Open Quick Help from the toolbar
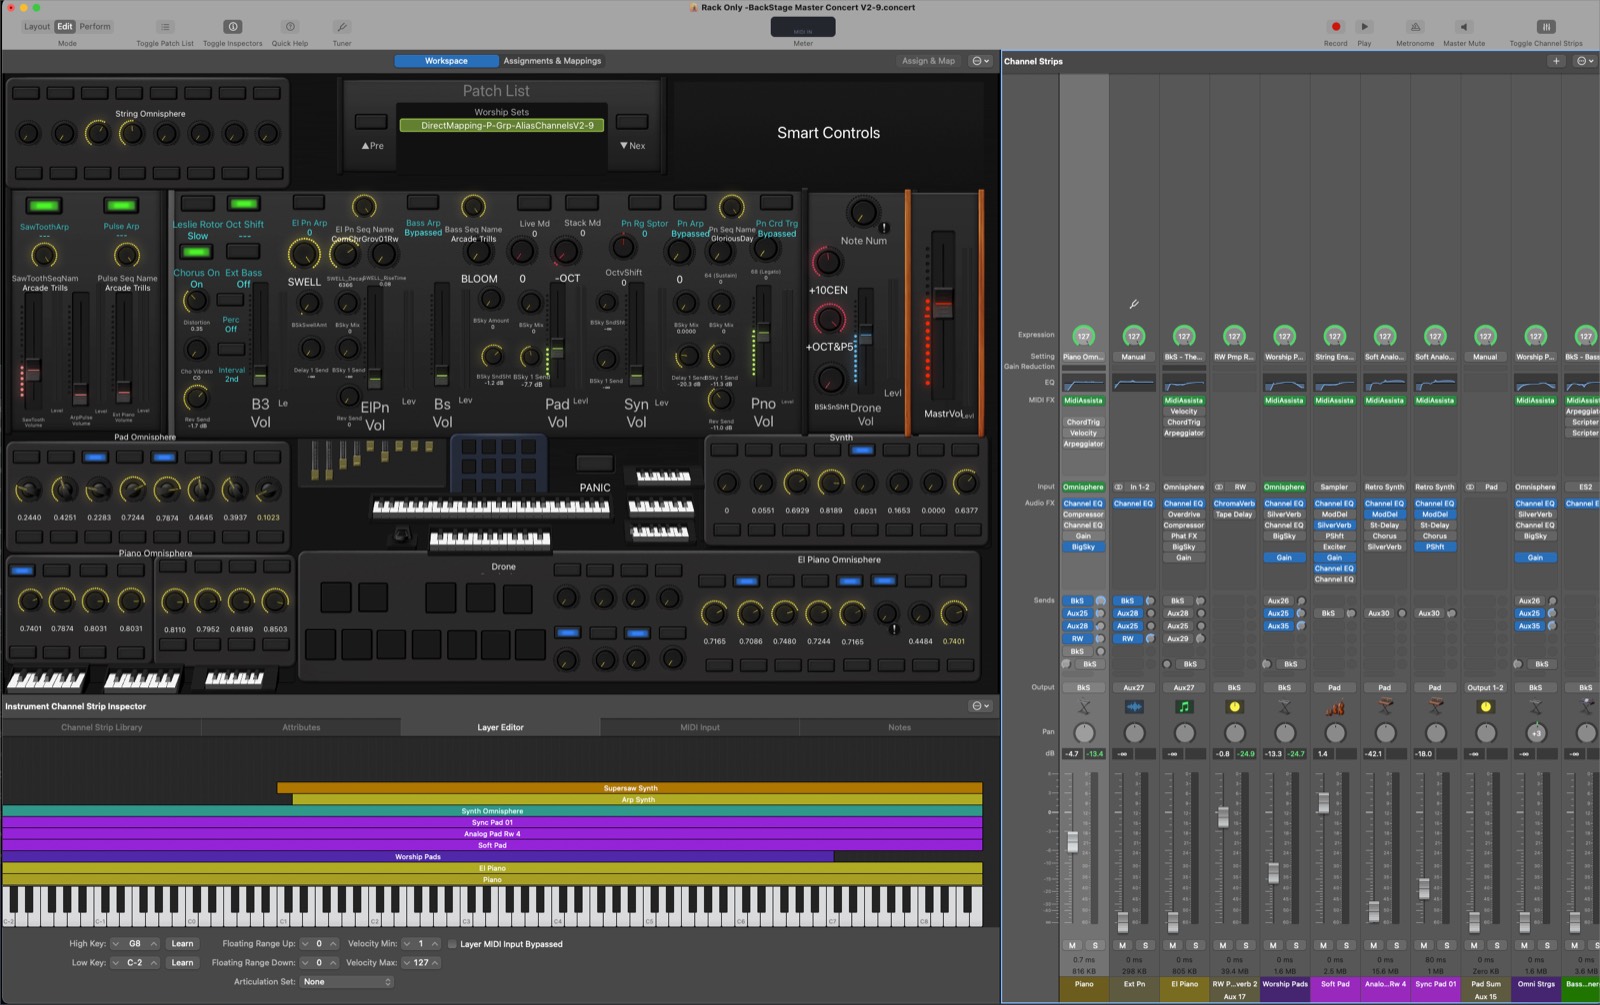The height and width of the screenshot is (1005, 1600). coord(290,27)
